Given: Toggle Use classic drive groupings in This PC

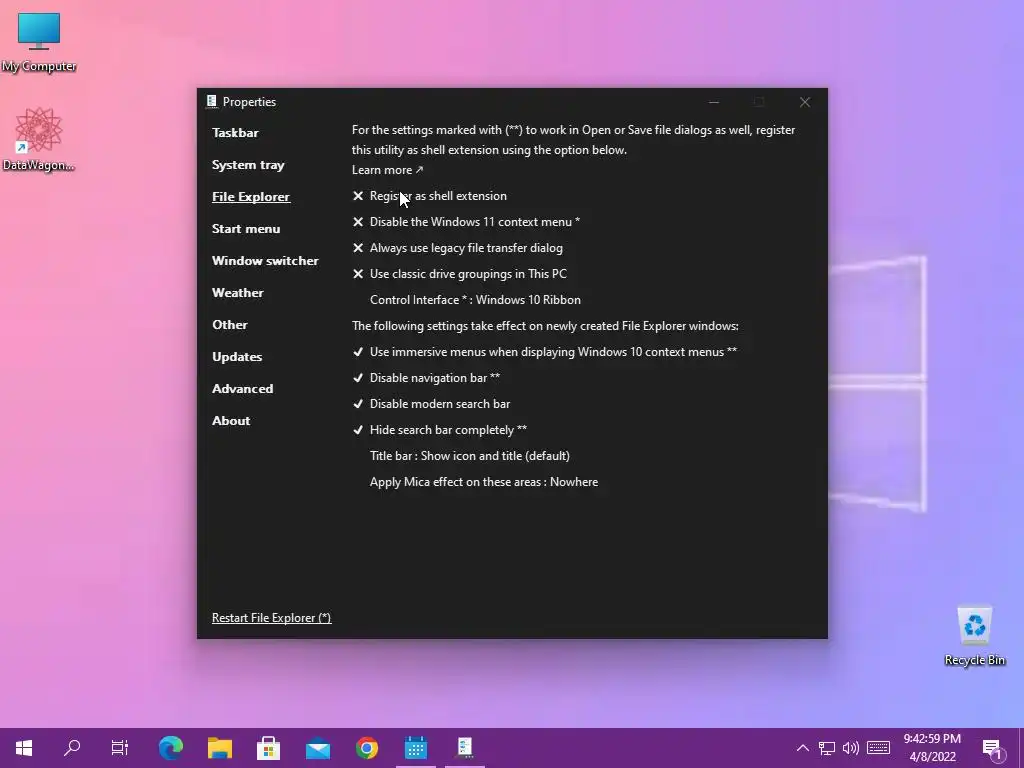Looking at the screenshot, I should tap(460, 274).
